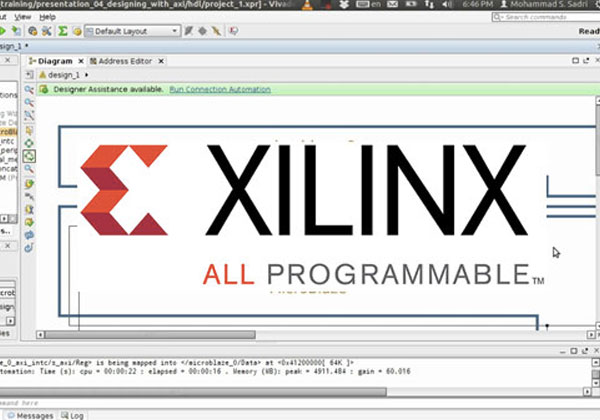
Task: Click the Designer Assistance icon in green banner
Action: tap(44, 90)
